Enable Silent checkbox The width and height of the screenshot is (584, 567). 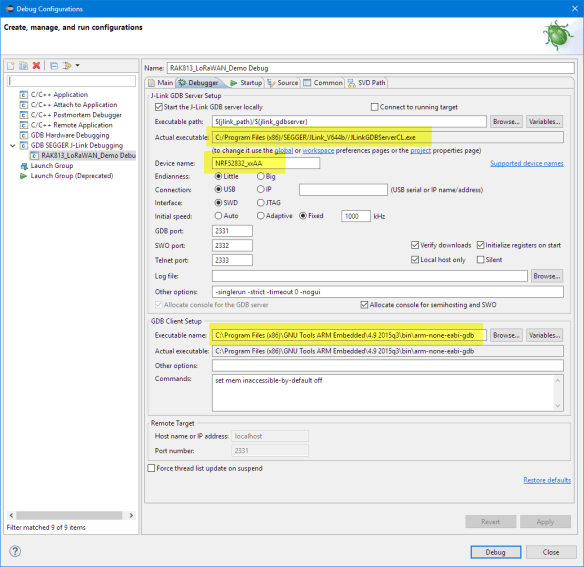pyautogui.click(x=480, y=260)
